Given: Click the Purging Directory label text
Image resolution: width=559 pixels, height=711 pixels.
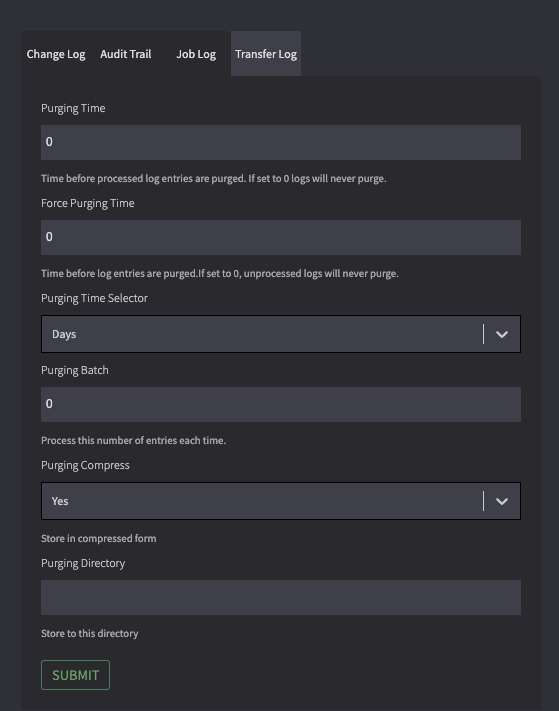Looking at the screenshot, I should pyautogui.click(x=83, y=563).
